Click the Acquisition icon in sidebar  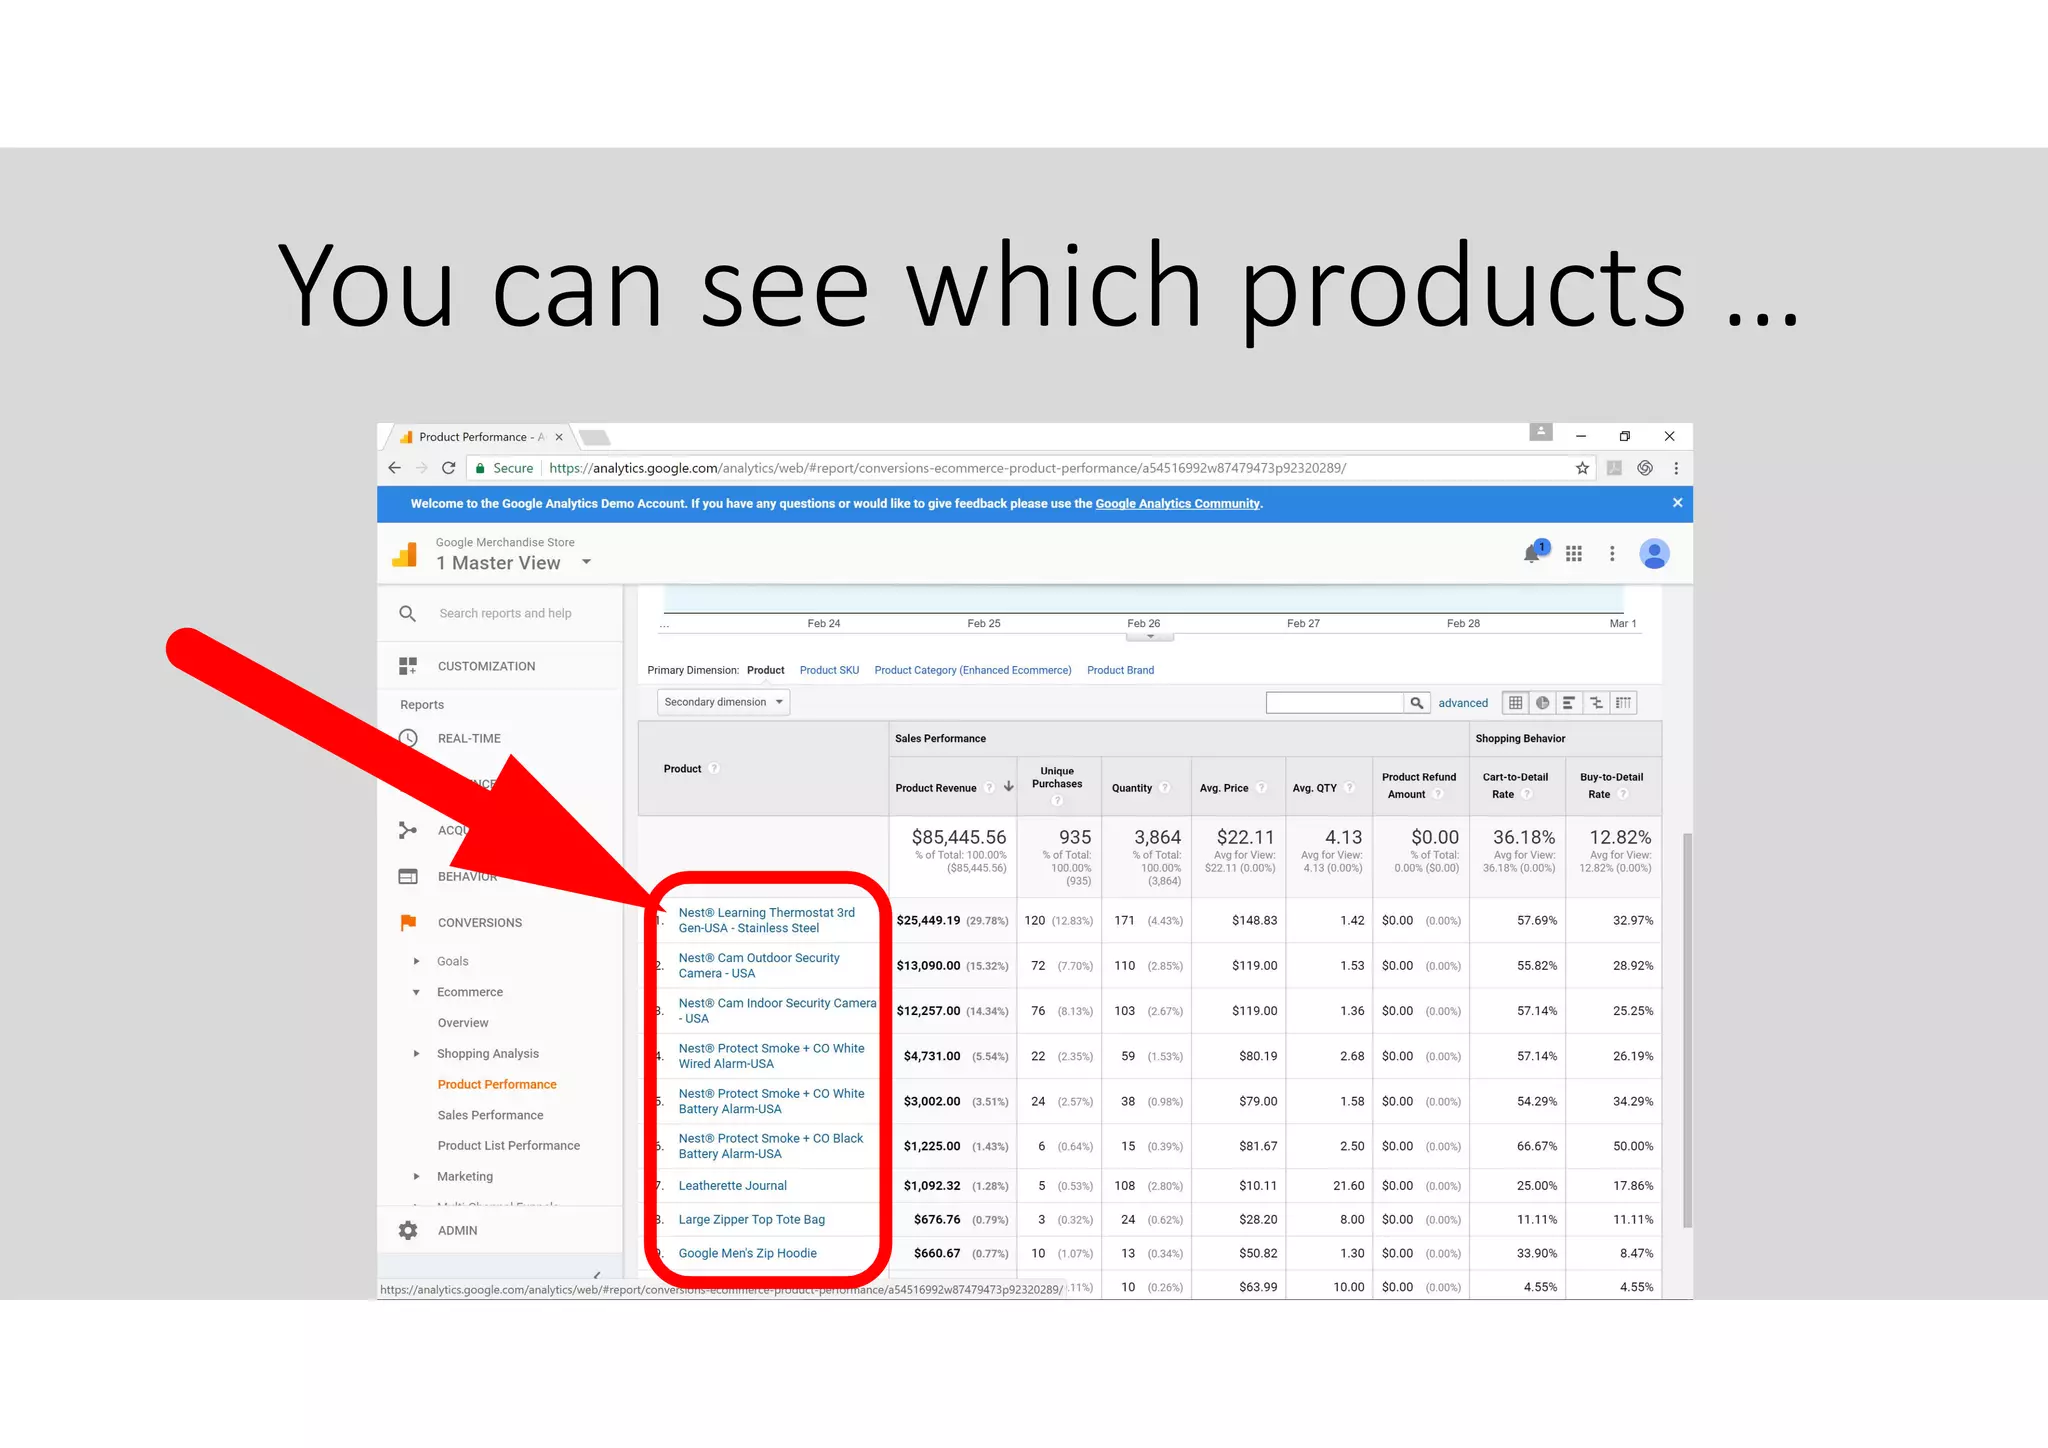(x=408, y=830)
